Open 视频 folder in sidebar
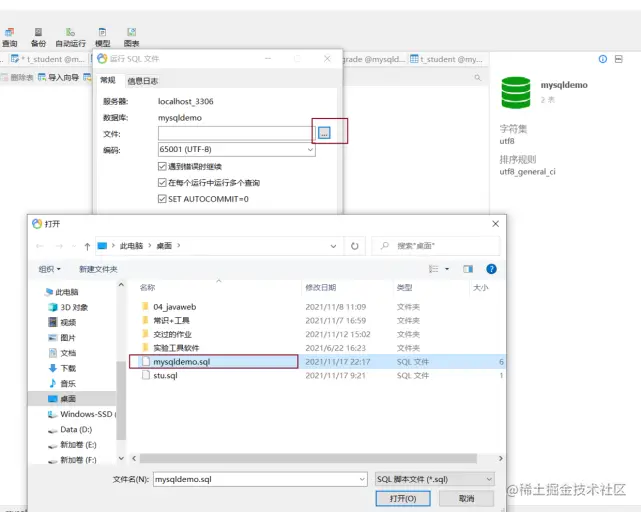 (62, 322)
